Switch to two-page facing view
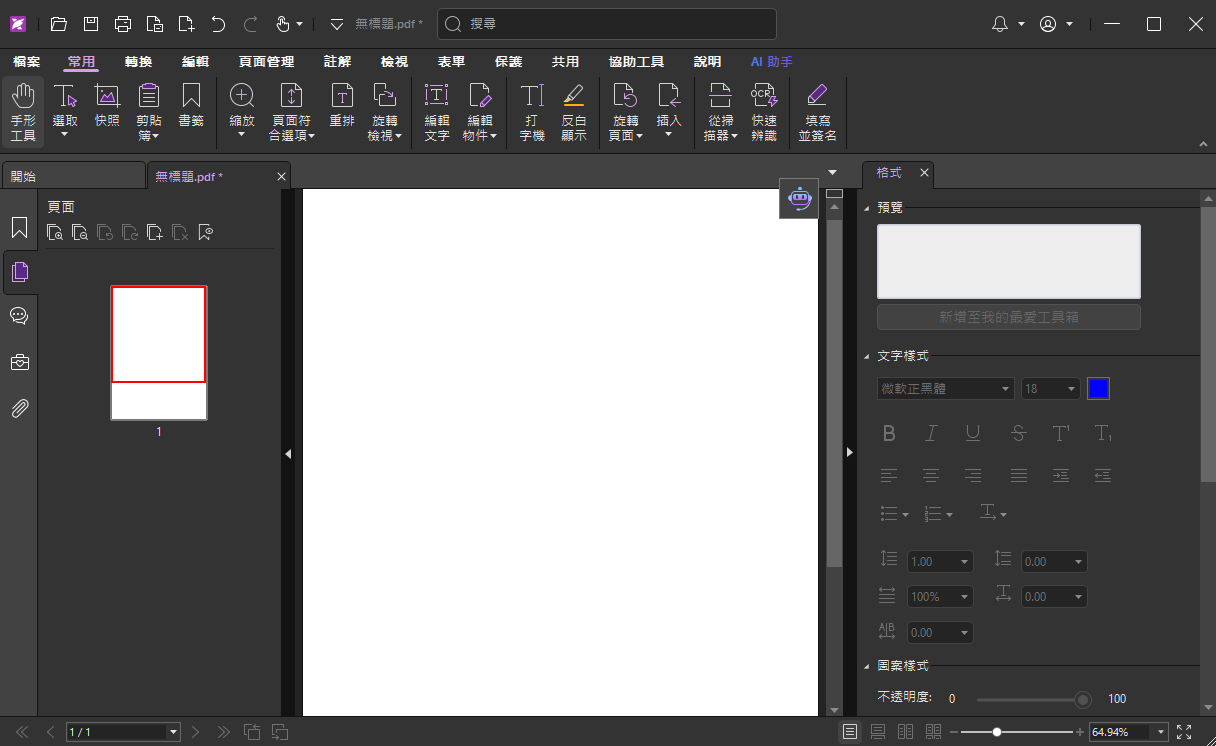This screenshot has width=1216, height=746. 906,732
